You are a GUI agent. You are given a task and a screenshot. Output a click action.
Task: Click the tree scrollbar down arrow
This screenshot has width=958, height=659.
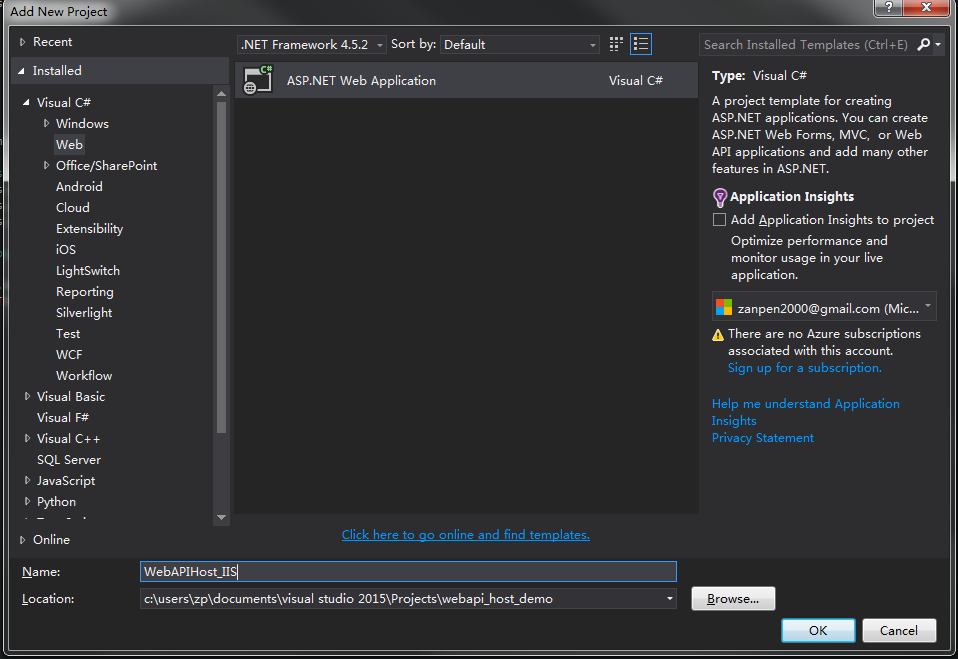221,518
